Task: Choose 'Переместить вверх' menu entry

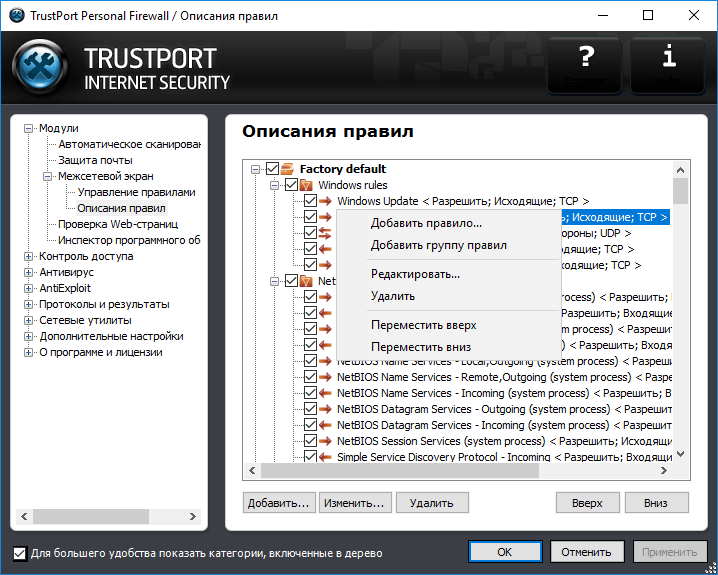Action: tap(449, 325)
